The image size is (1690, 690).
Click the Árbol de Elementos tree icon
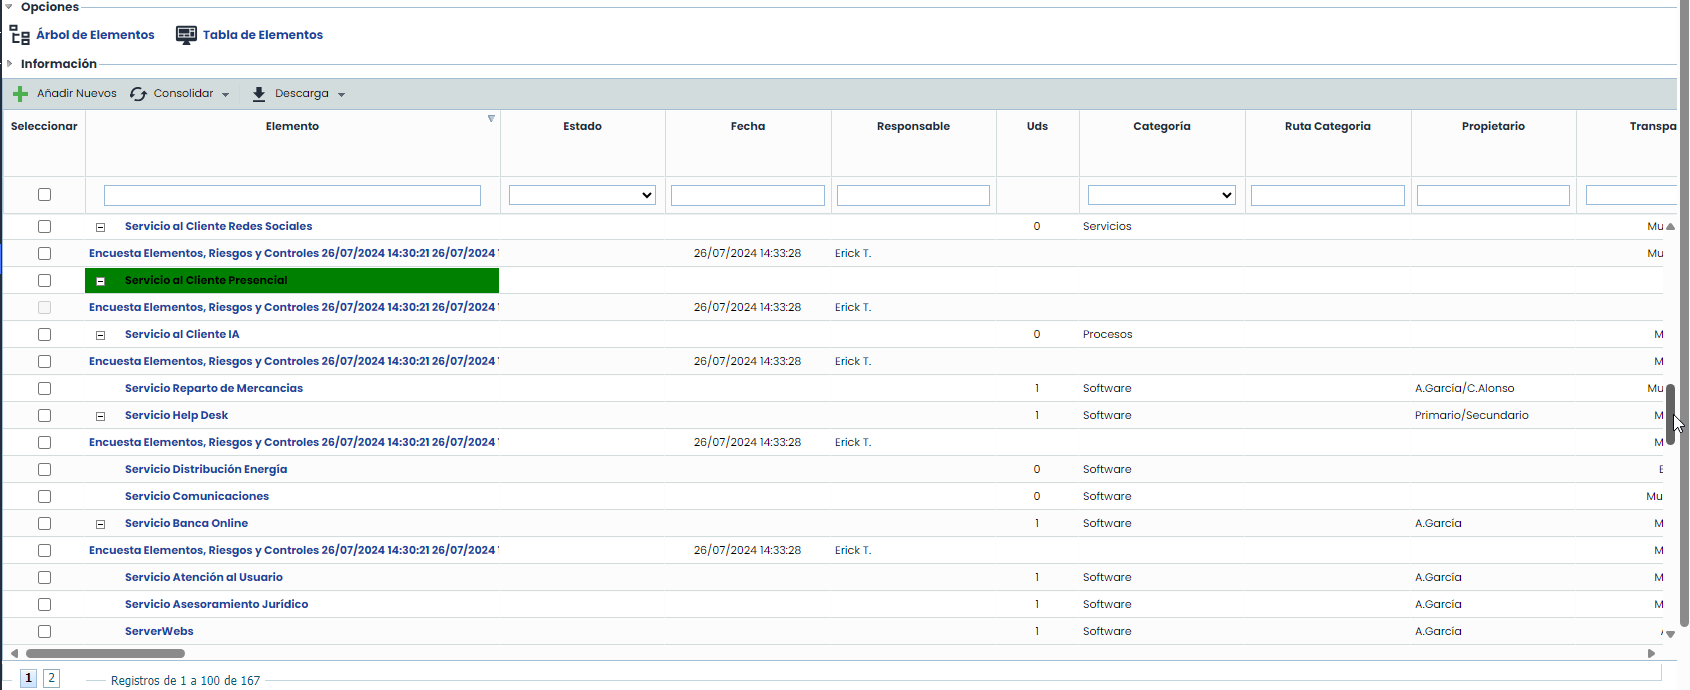19,35
